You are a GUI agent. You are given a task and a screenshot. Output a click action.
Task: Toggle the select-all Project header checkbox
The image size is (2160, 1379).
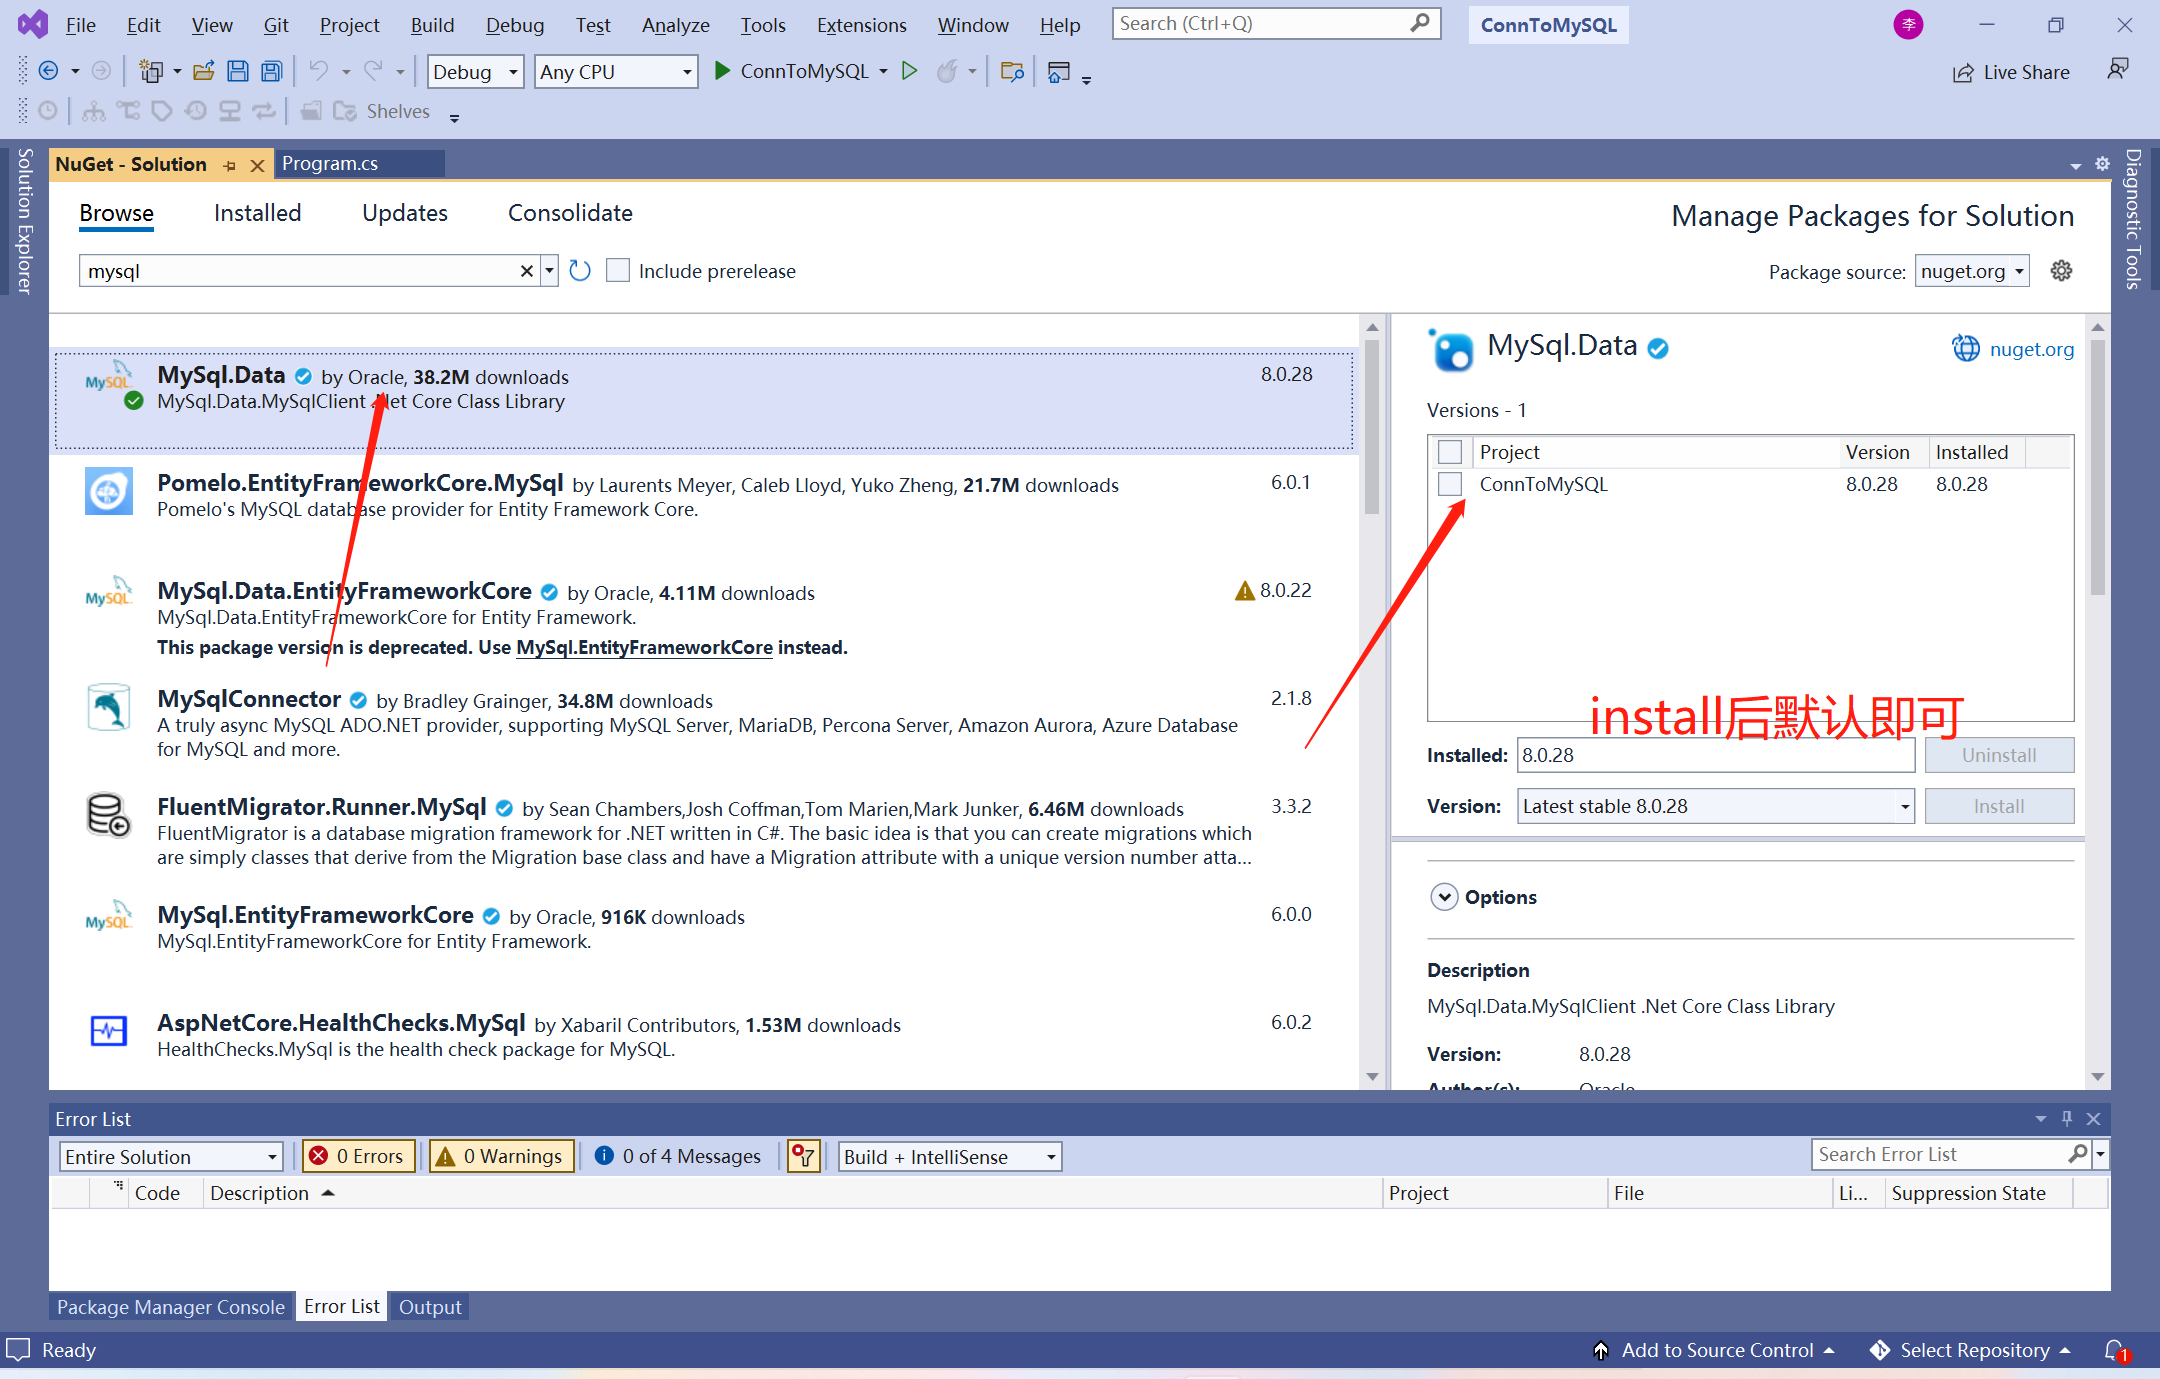(1449, 452)
